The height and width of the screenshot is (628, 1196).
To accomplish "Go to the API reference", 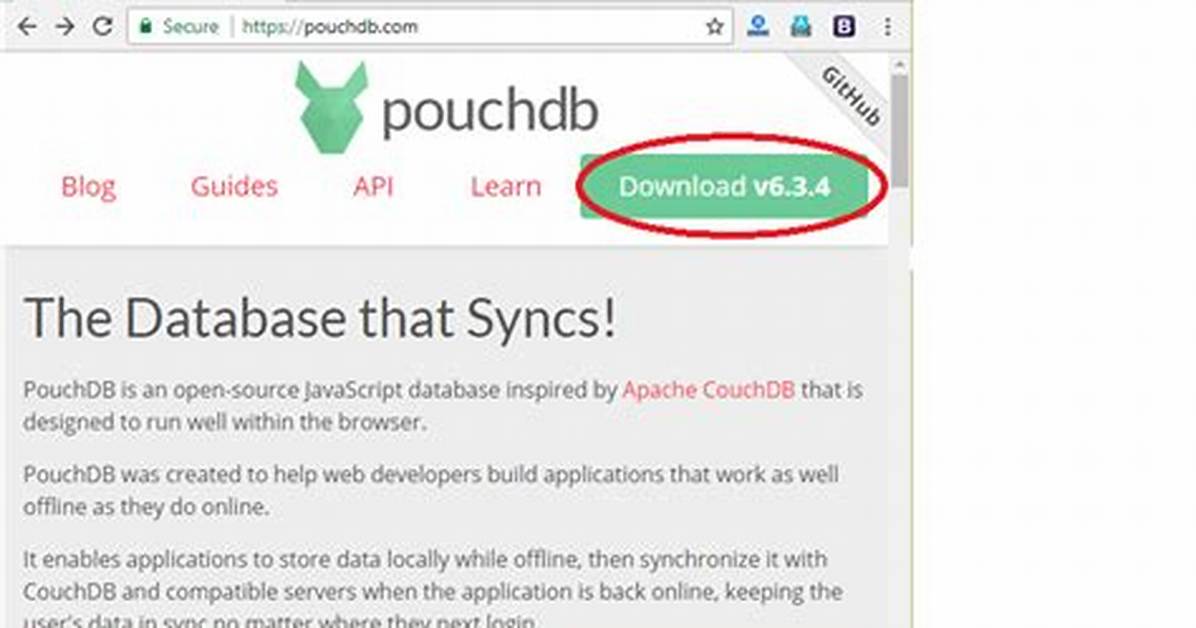I will (x=373, y=186).
